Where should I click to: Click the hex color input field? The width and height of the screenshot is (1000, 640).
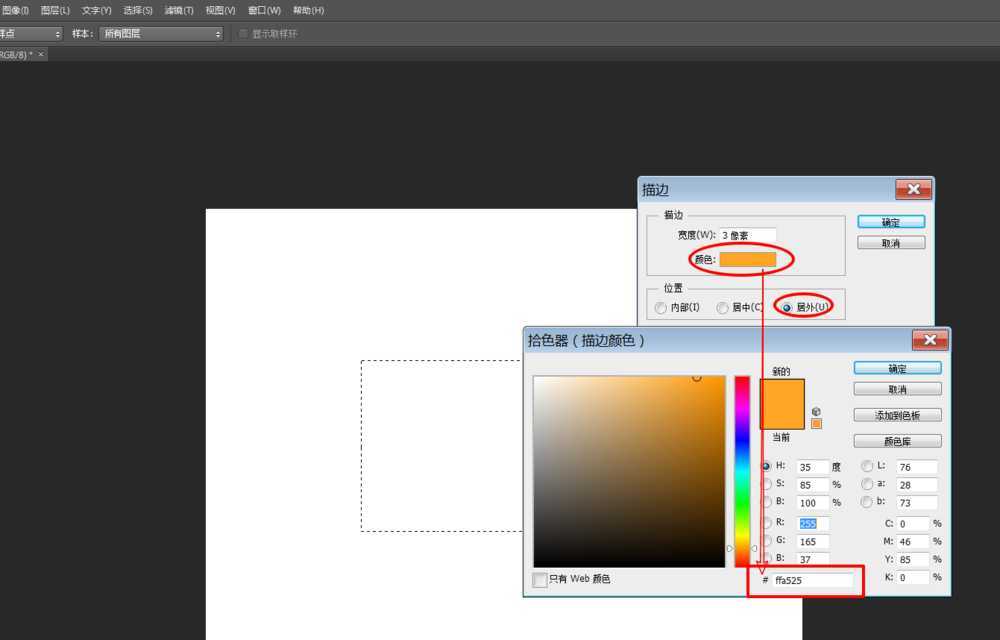click(812, 580)
